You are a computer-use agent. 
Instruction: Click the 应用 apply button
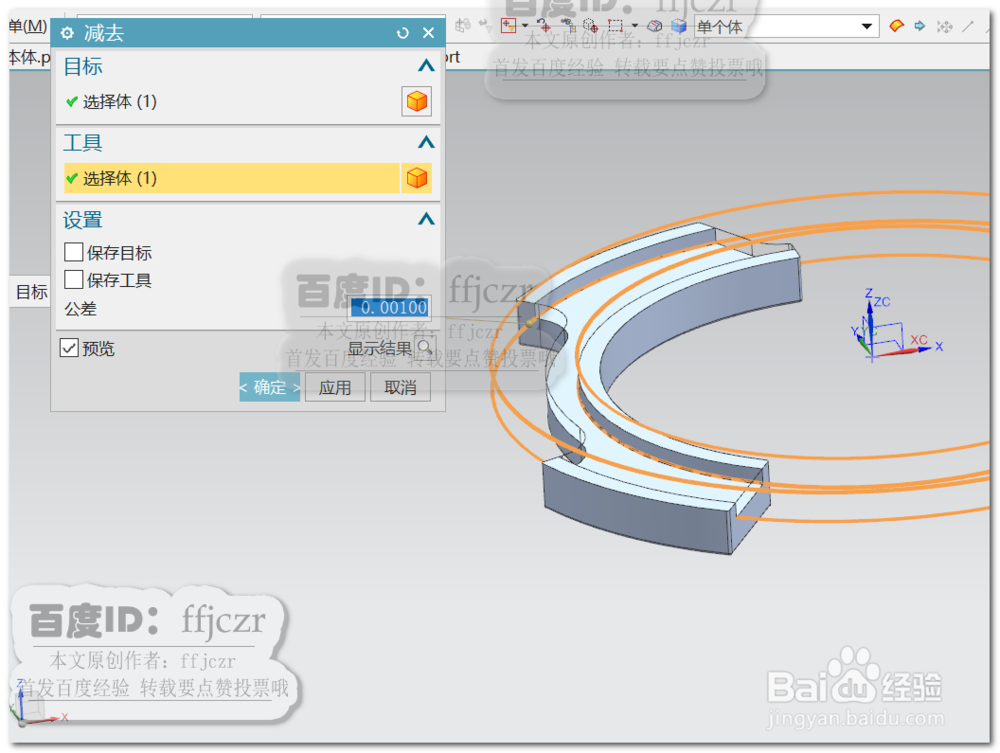335,387
